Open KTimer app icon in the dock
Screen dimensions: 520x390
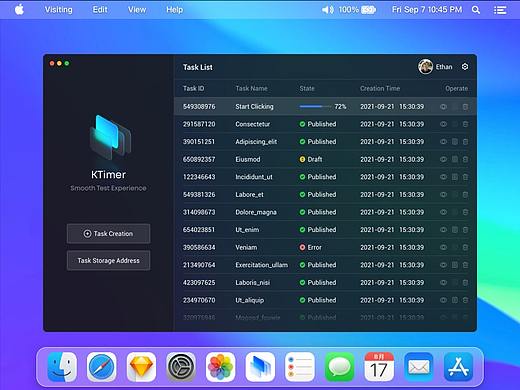pyautogui.click(x=260, y=367)
